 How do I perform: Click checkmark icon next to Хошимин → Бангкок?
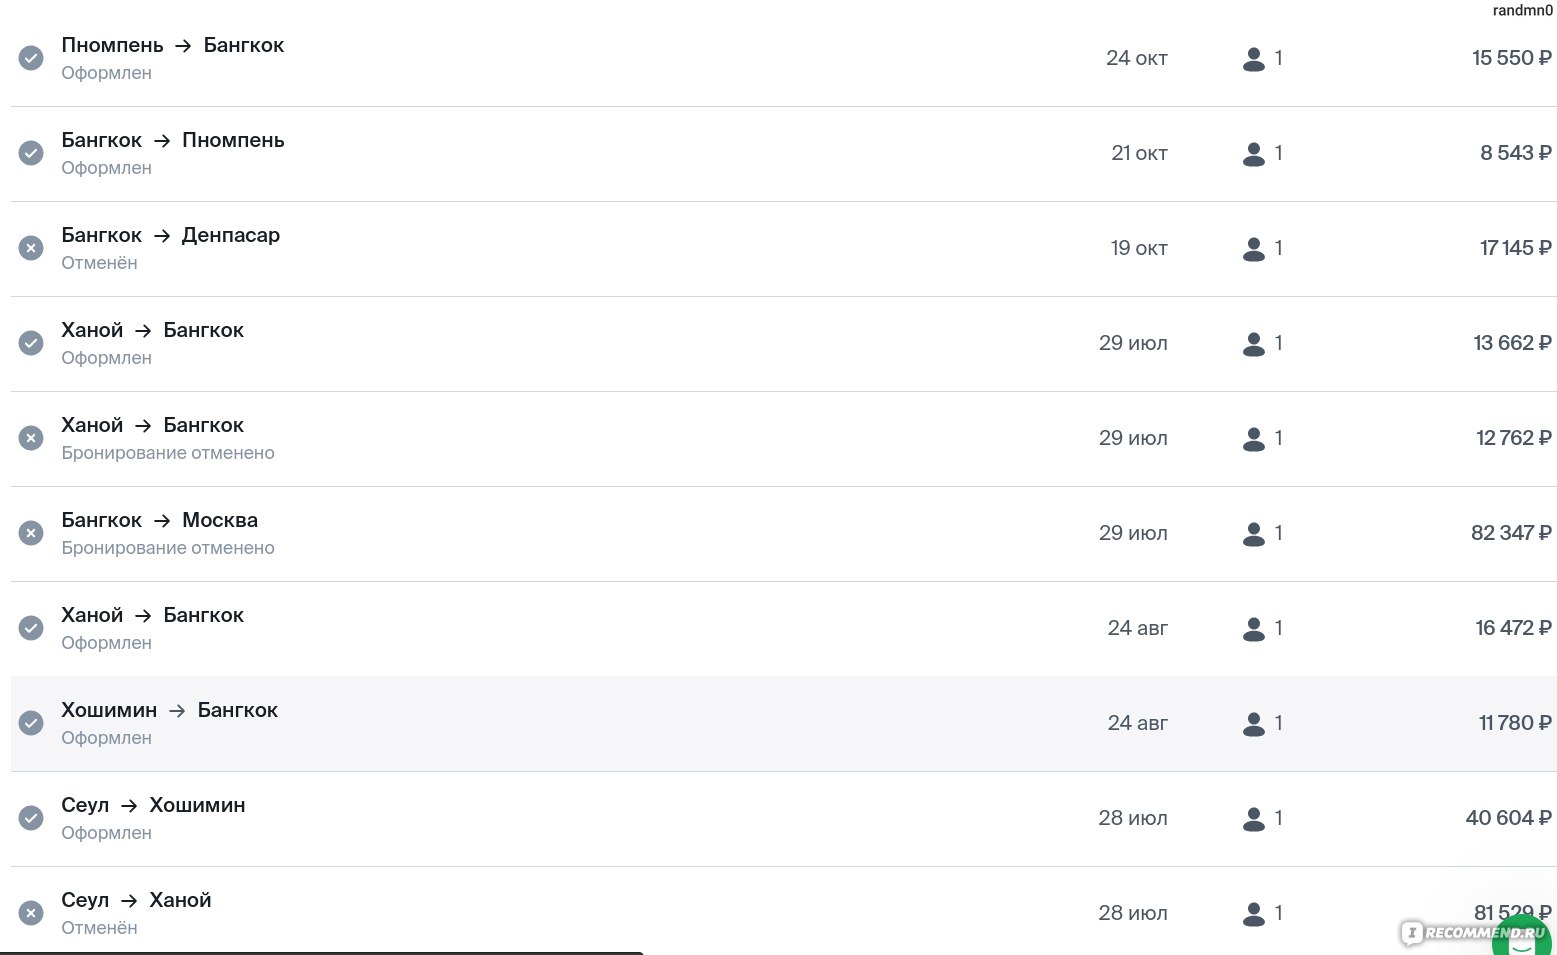pos(31,723)
